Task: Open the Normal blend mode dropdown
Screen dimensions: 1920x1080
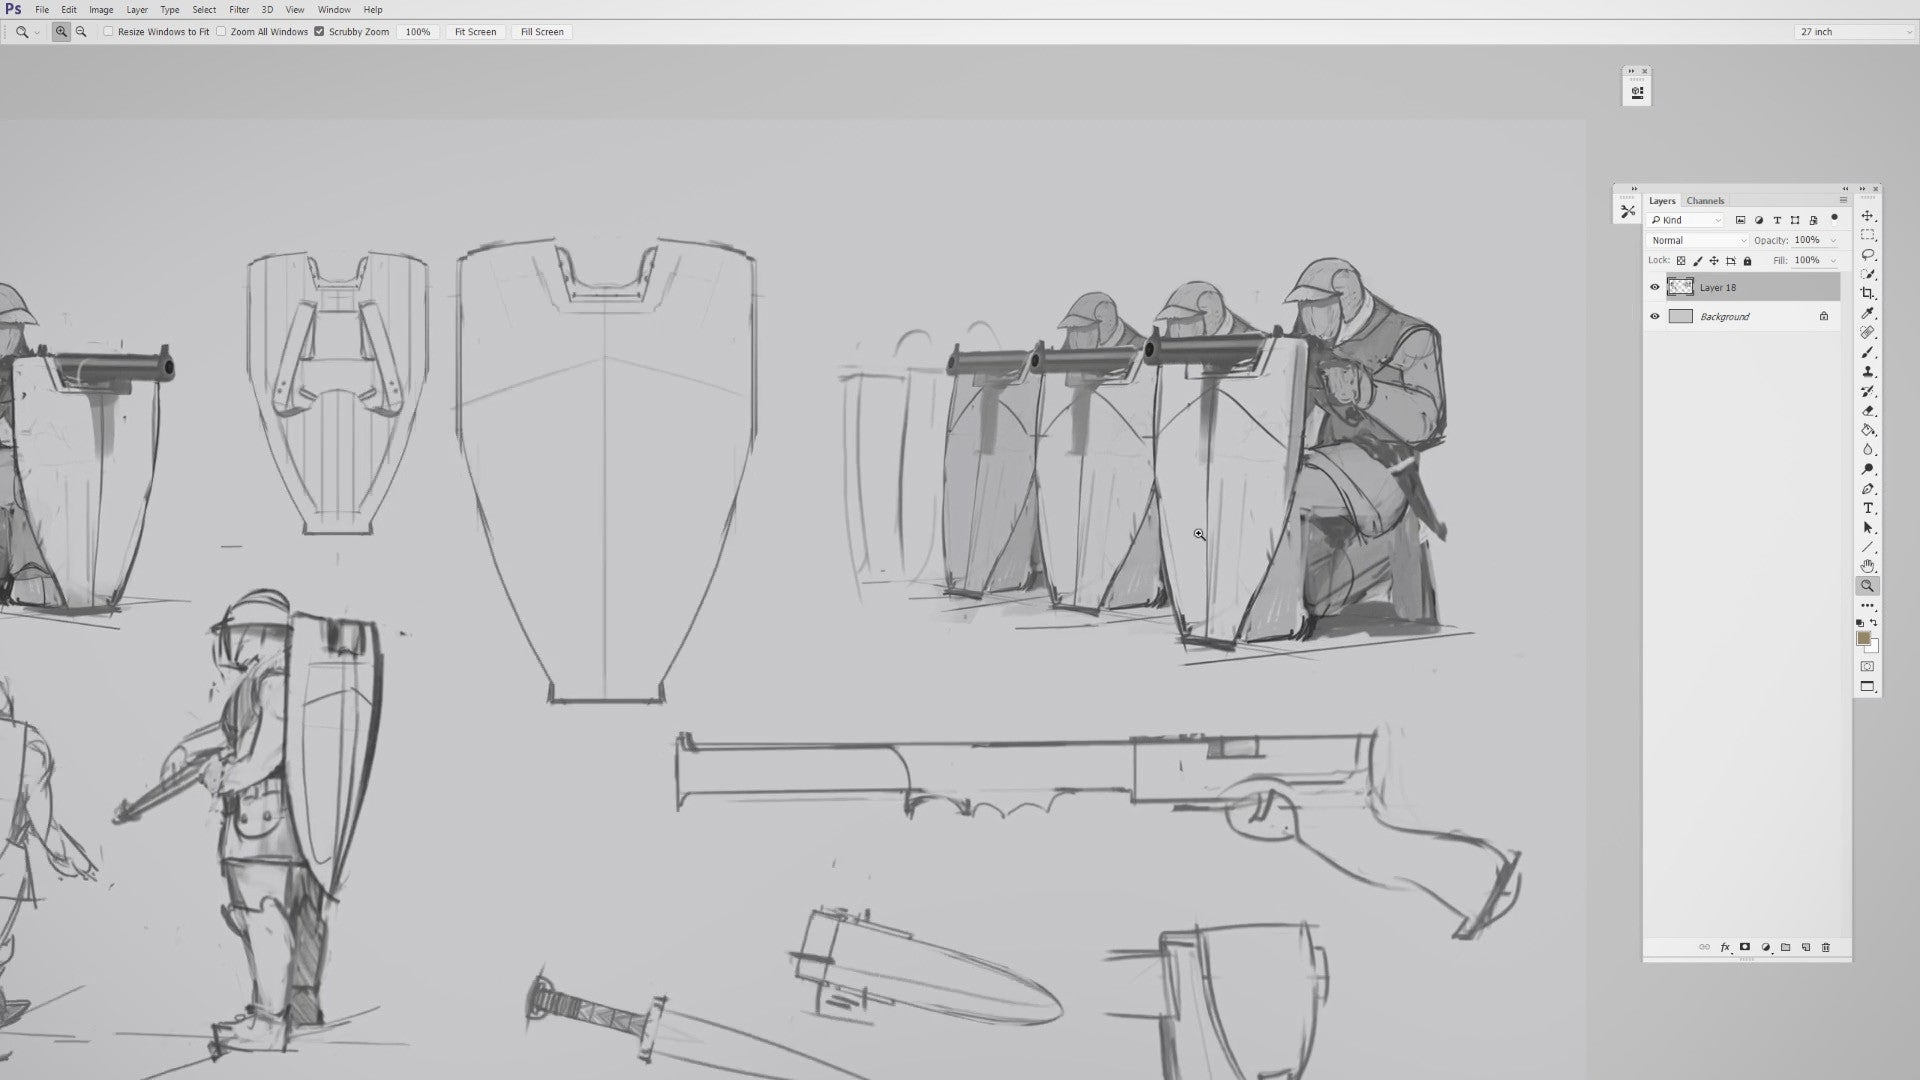Action: click(1697, 241)
